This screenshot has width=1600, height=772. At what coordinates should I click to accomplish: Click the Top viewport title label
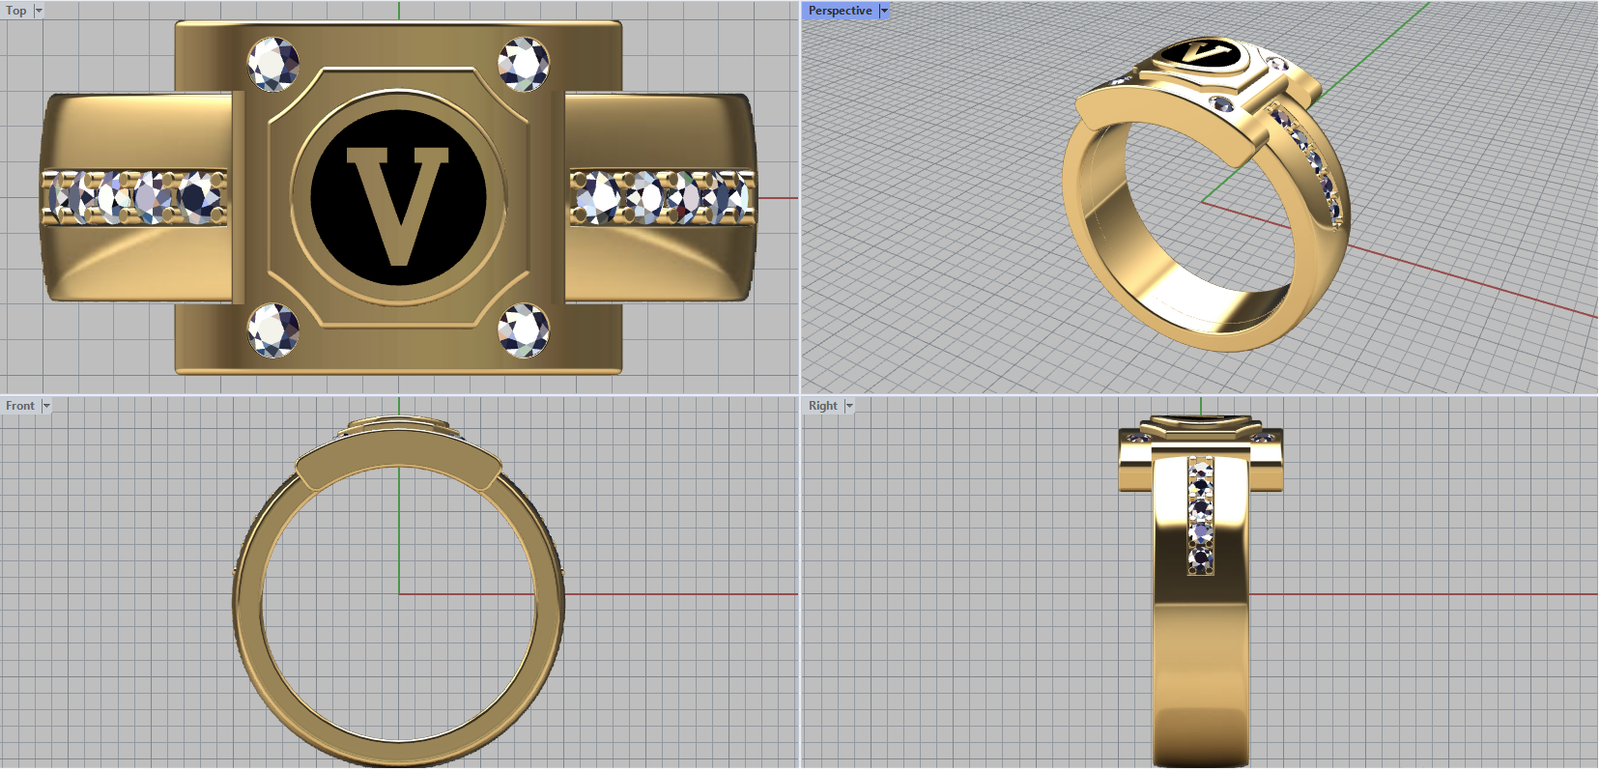point(16,11)
